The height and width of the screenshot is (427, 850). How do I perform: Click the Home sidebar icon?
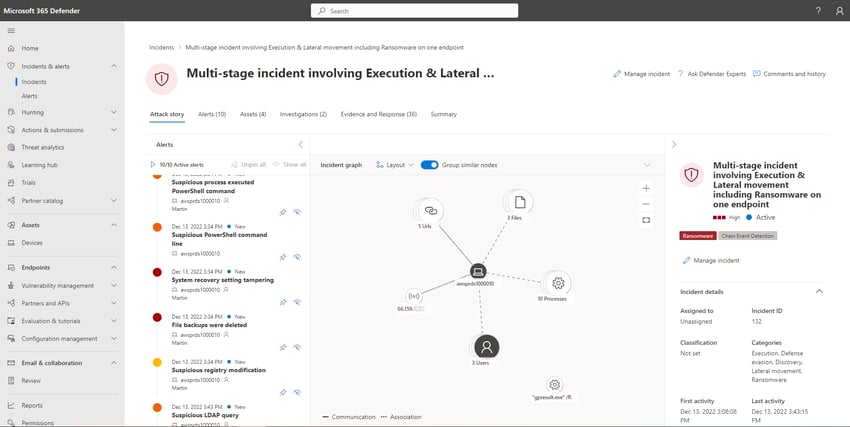pos(11,48)
